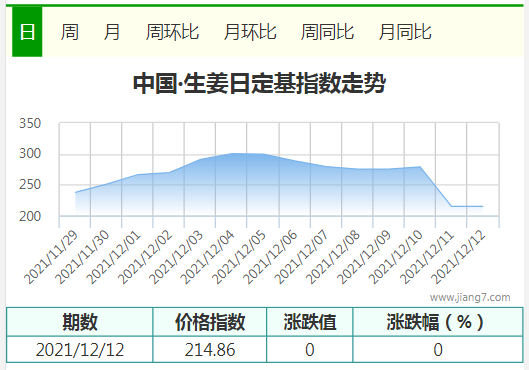The height and width of the screenshot is (370, 529).
Task: Click the 2021/12/03 x-axis label
Action: [x=176, y=257]
